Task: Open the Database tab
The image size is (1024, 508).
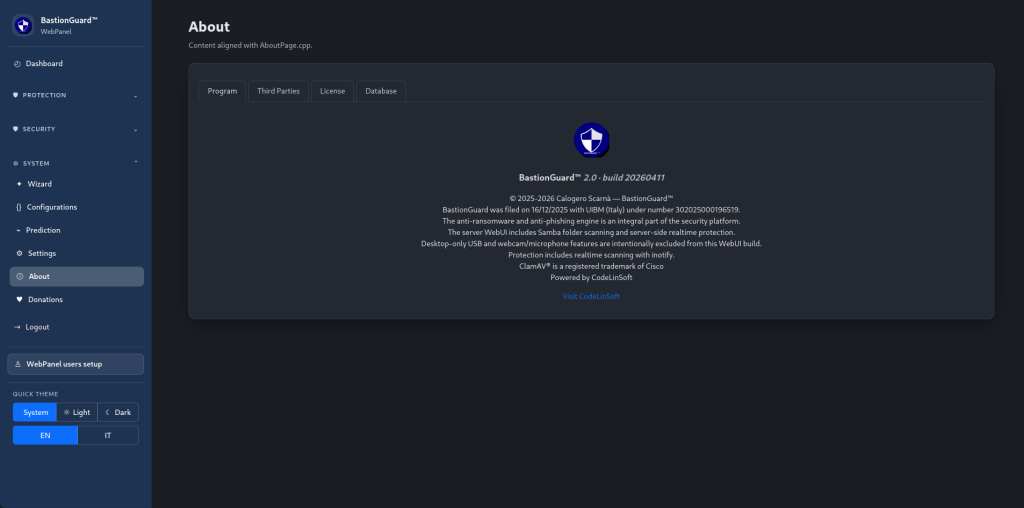Action: coord(381,91)
